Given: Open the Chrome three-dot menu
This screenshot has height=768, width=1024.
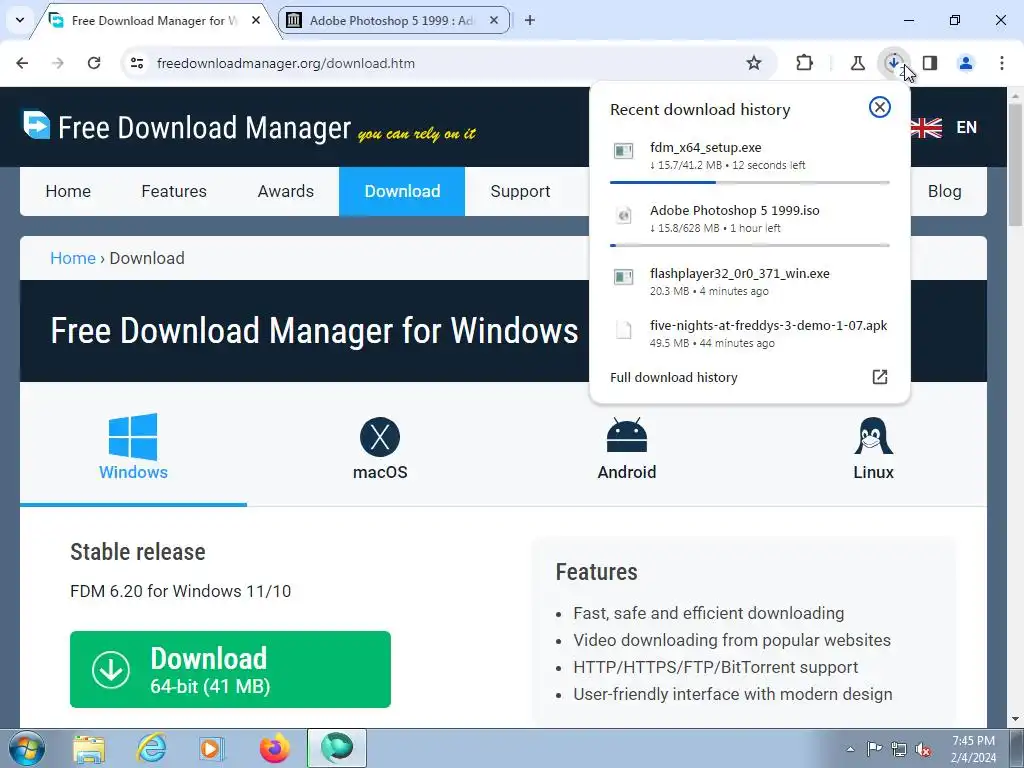Looking at the screenshot, I should tap(1002, 63).
